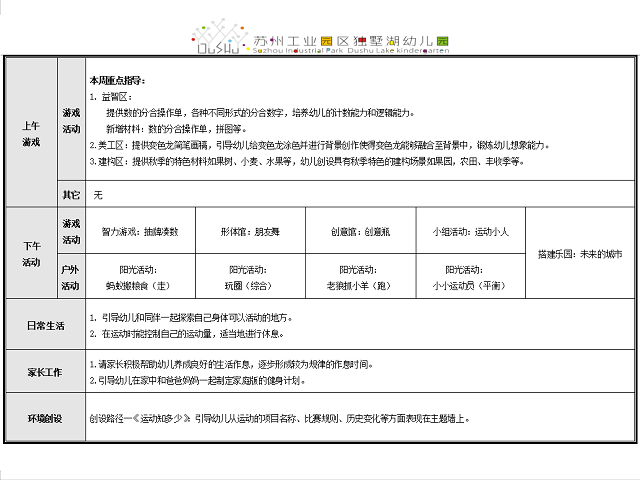Click the cell 小组活动：运动小人
The height and width of the screenshot is (480, 640).
471,232
